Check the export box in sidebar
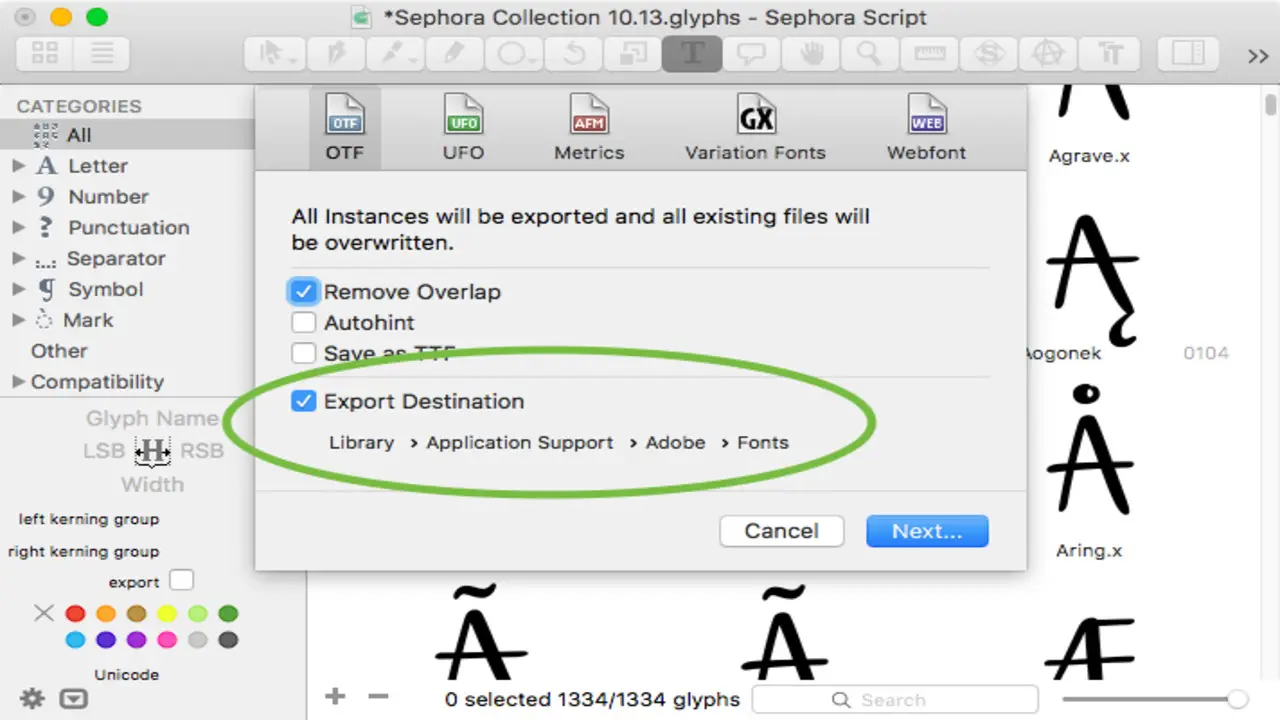The image size is (1280, 720). pos(181,580)
